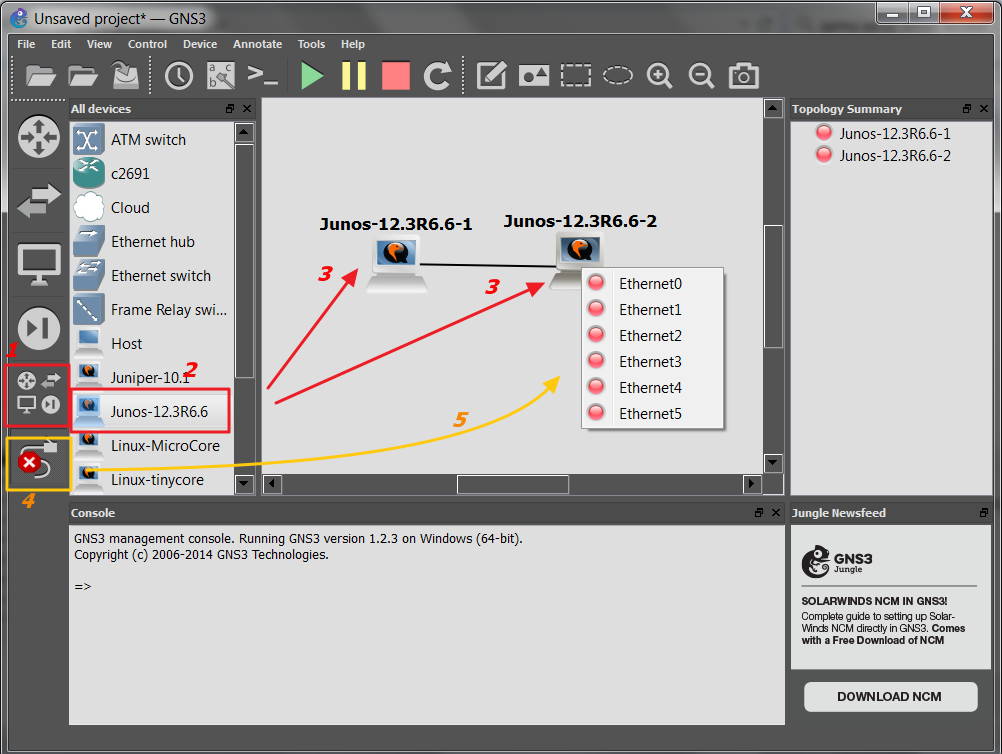This screenshot has width=1002, height=754.
Task: Browse routers in the device sidebar
Action: pyautogui.click(x=39, y=136)
